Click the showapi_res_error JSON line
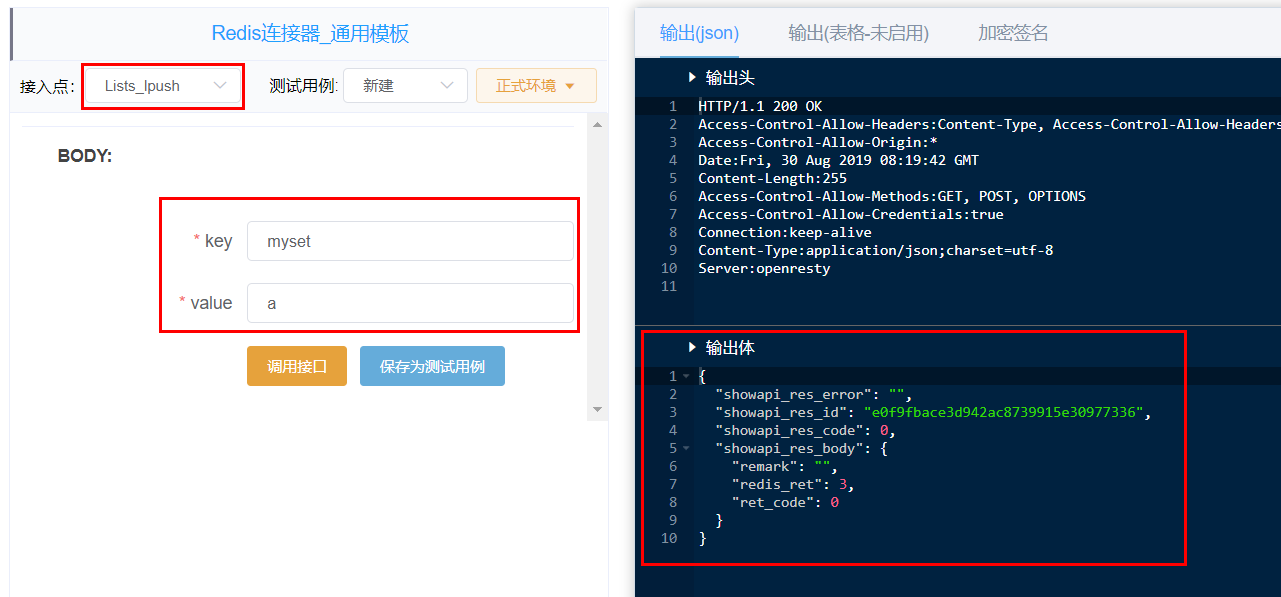 [814, 395]
